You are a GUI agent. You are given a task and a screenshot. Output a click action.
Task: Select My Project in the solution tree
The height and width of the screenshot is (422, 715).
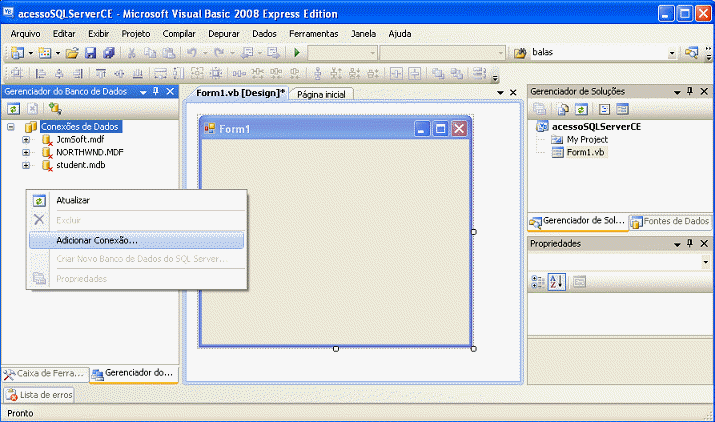point(587,140)
